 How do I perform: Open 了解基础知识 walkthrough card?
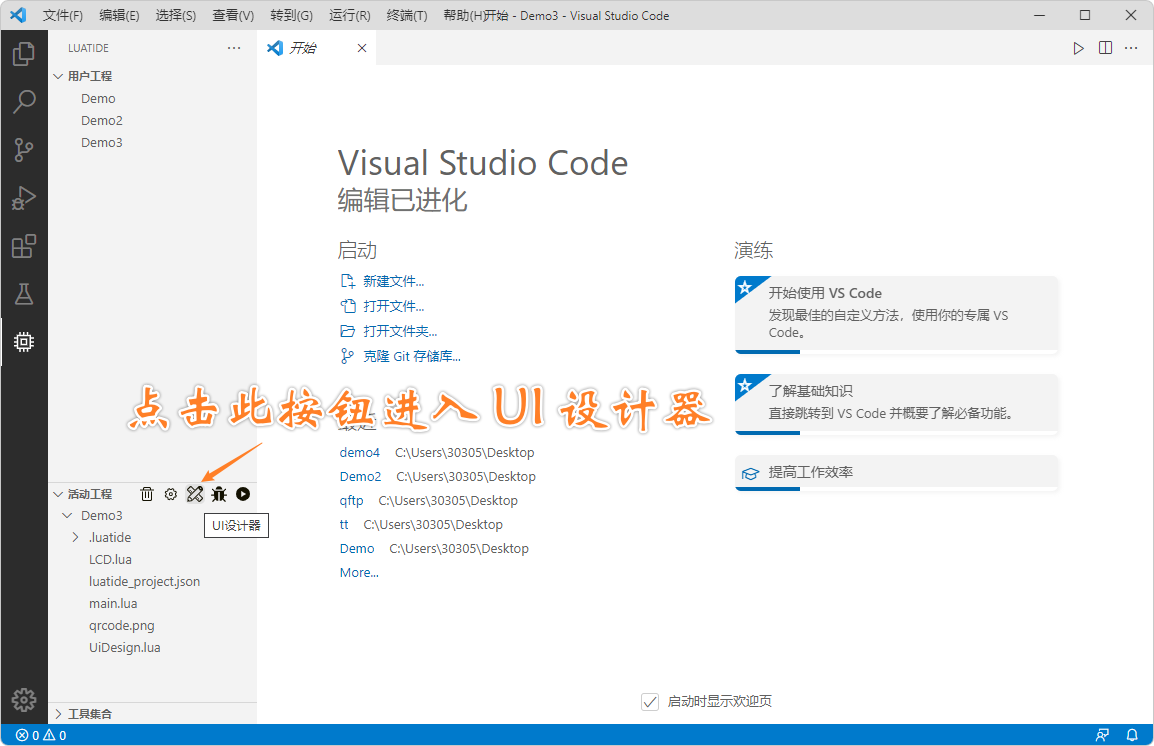(x=896, y=404)
